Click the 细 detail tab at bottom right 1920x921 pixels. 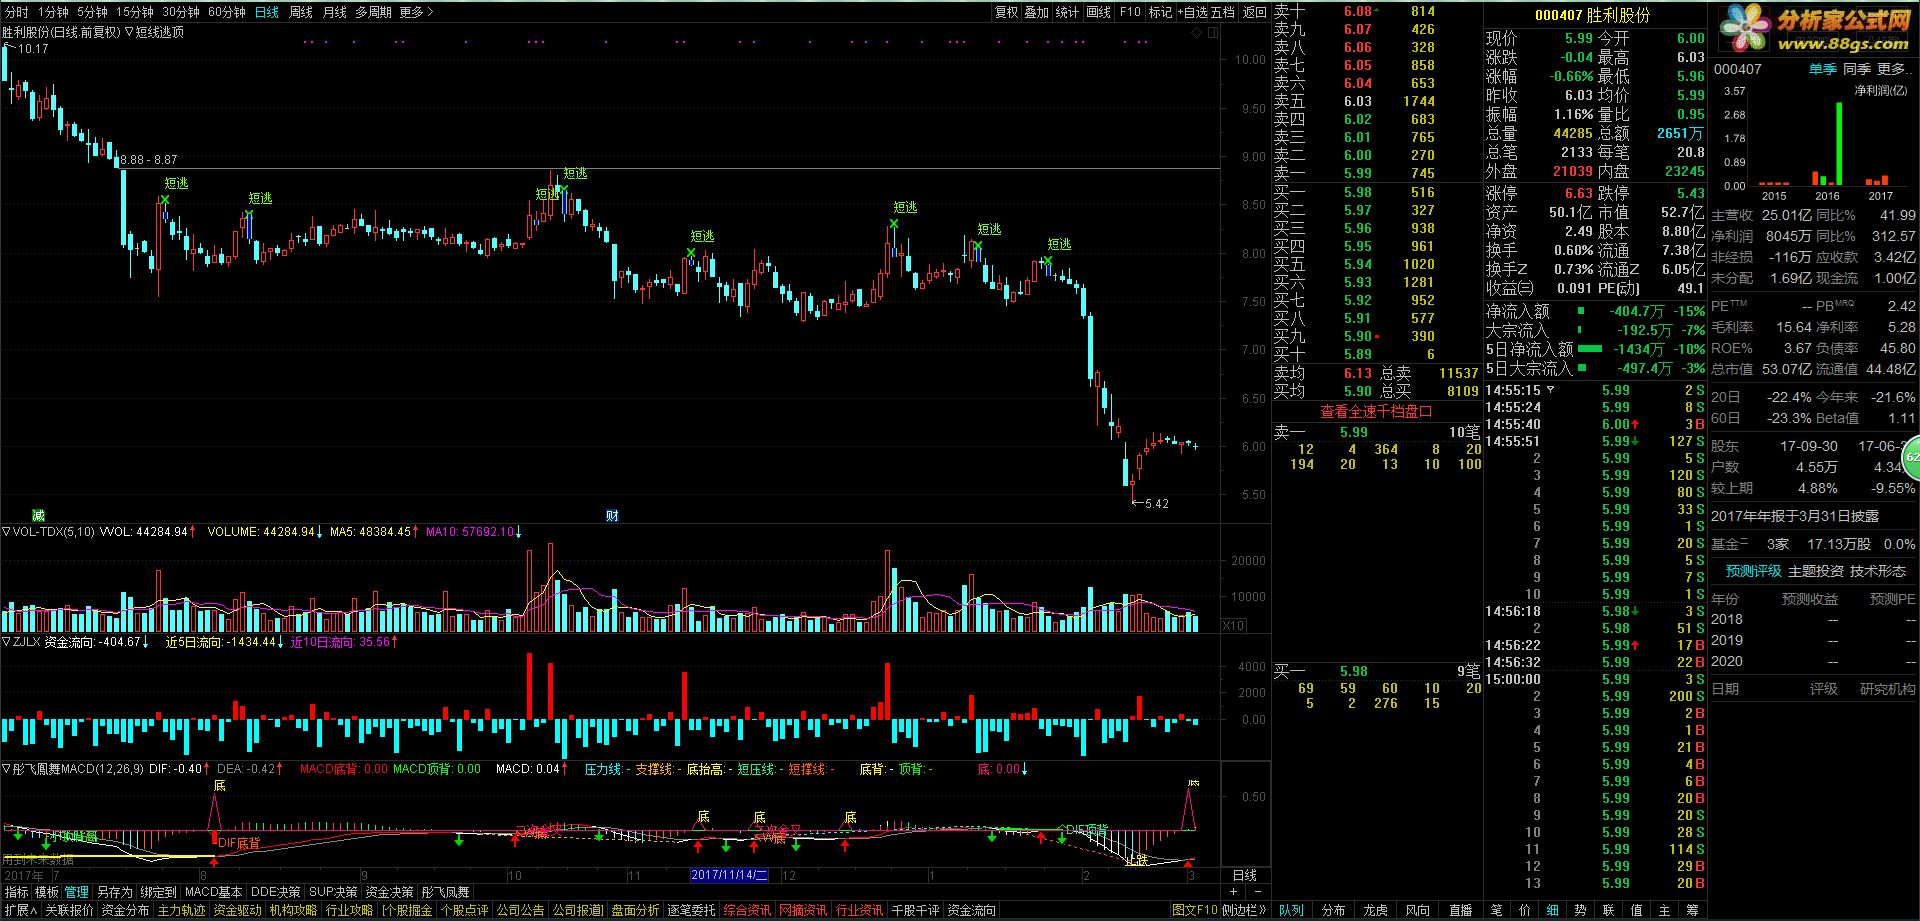click(1552, 910)
